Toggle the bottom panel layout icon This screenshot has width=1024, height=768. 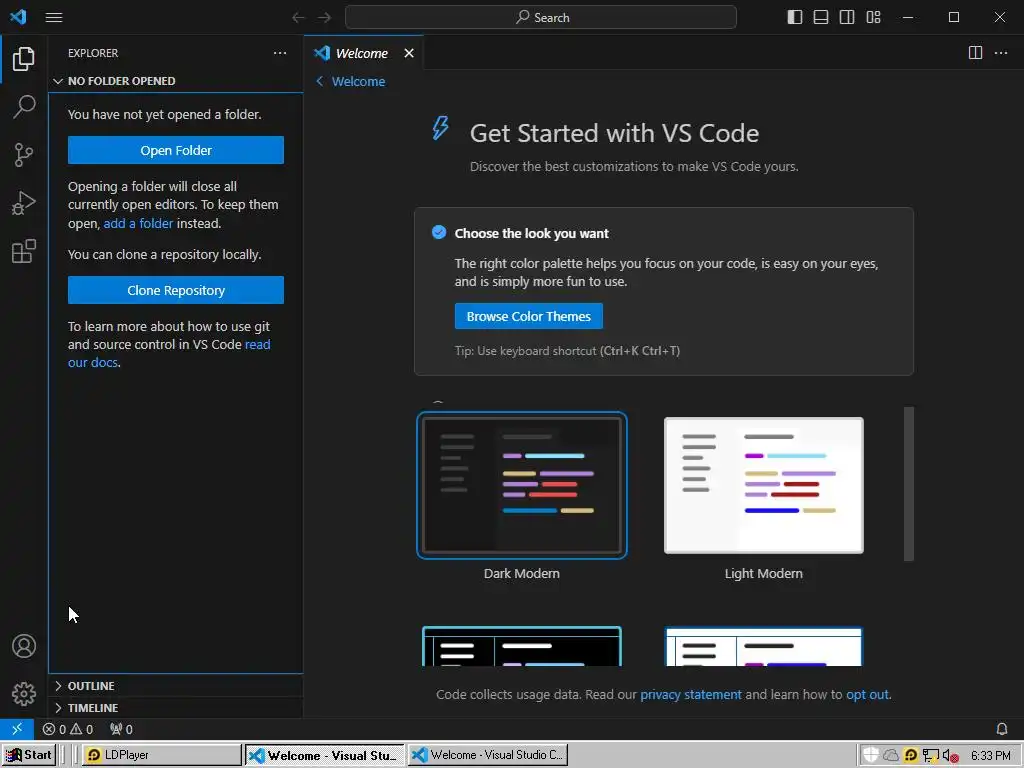tap(821, 17)
